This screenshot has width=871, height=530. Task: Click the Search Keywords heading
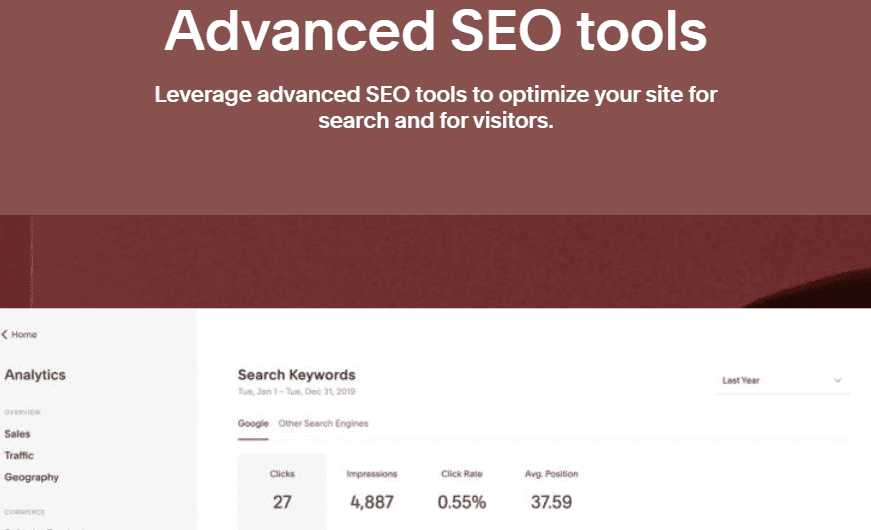point(296,375)
